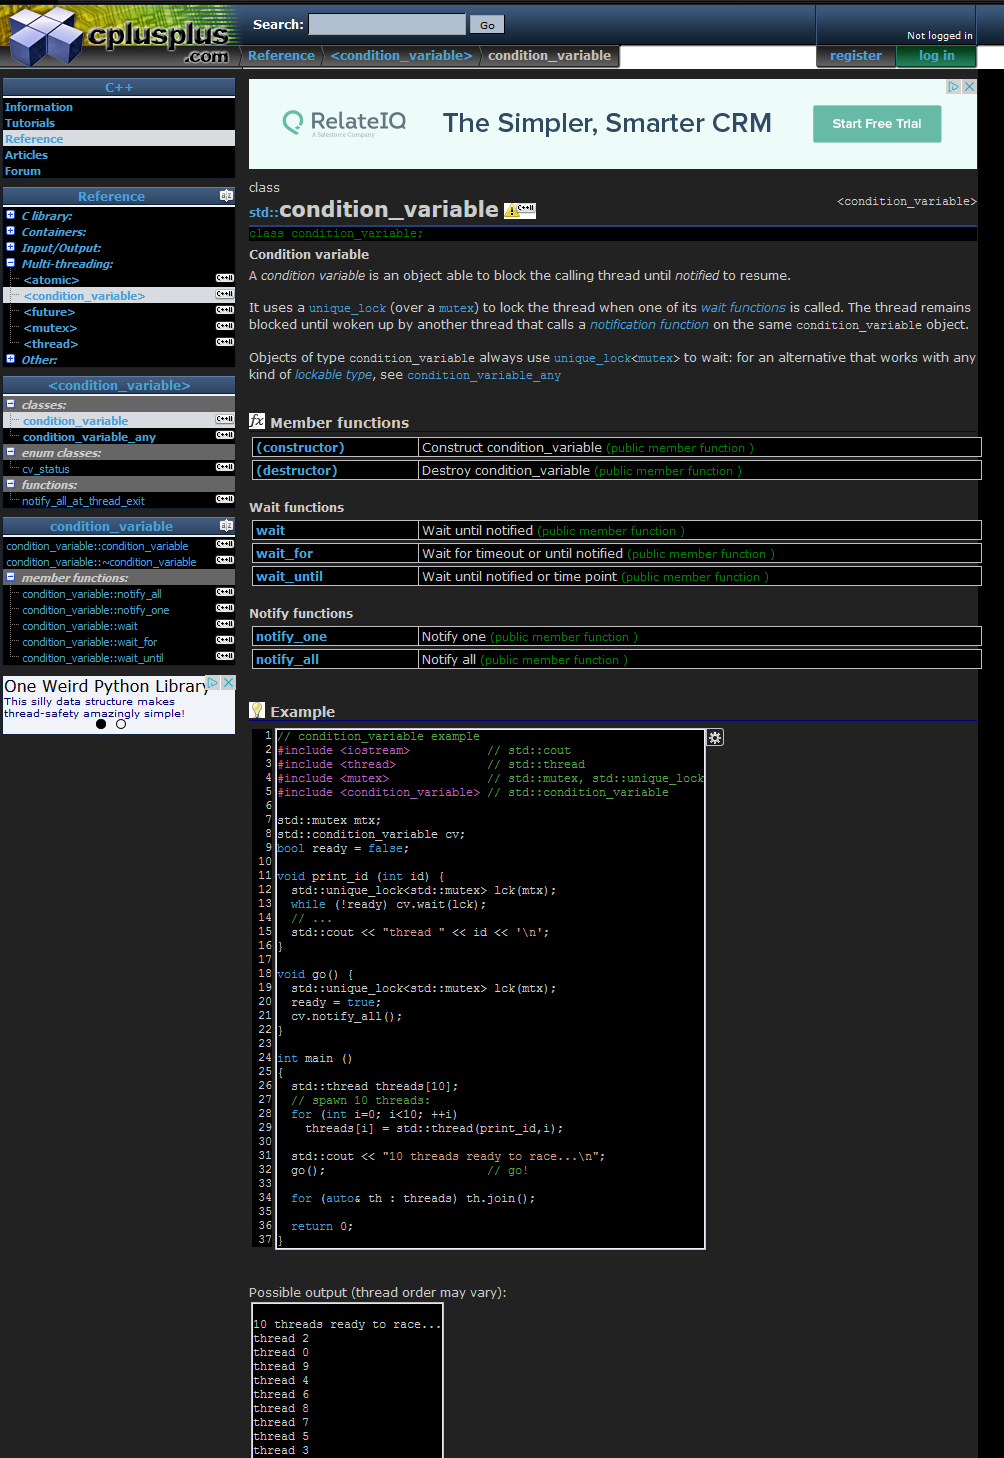Click inside the Search input field
The width and height of the screenshot is (1004, 1458).
pos(385,23)
